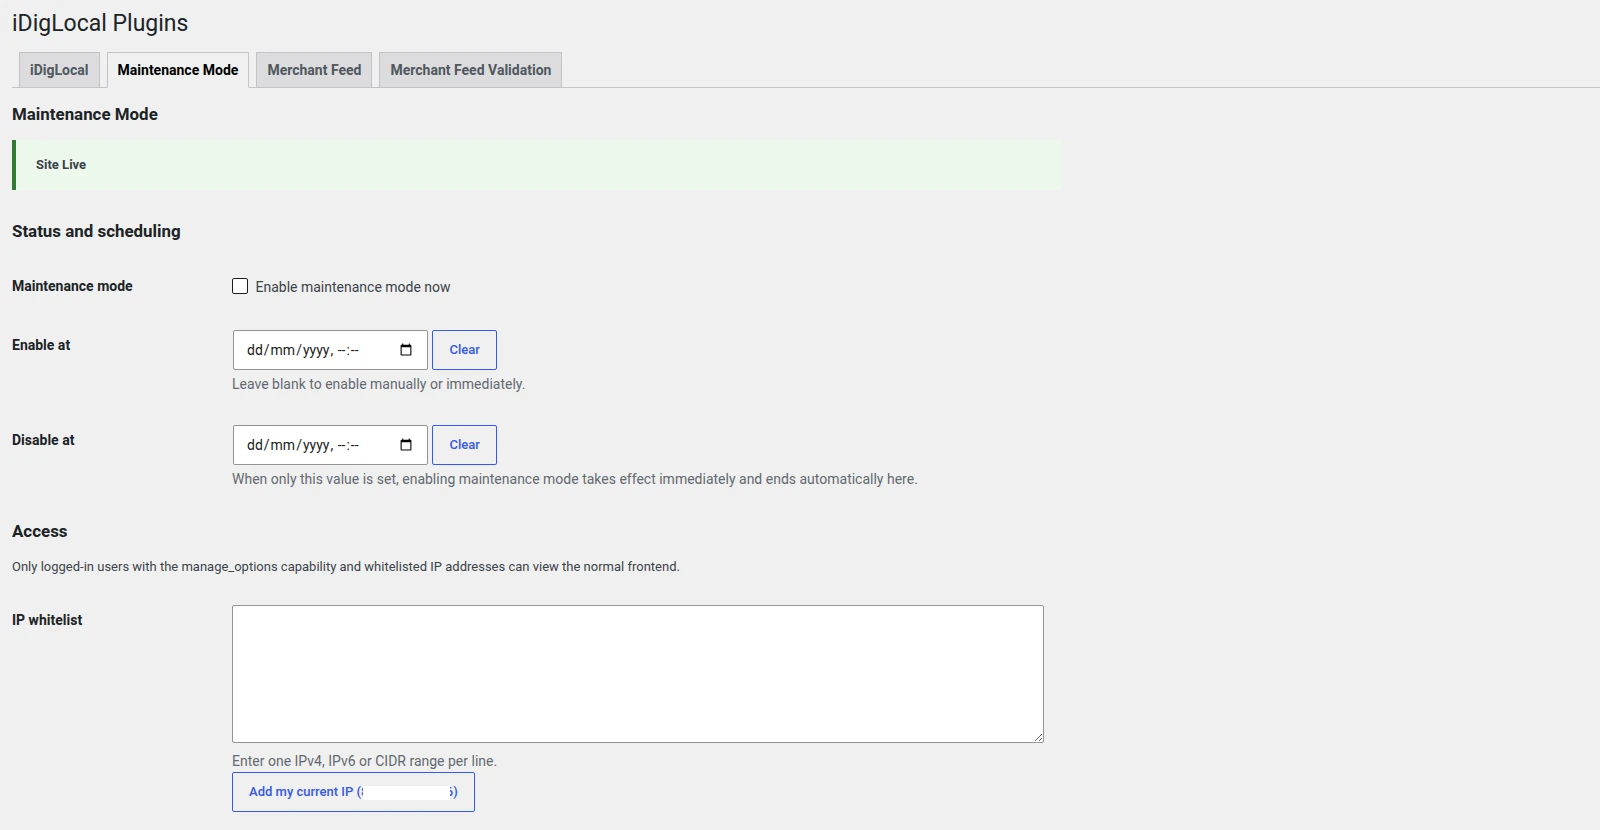Open the iDigLocal tab
Viewport: 1600px width, 830px height.
[59, 70]
